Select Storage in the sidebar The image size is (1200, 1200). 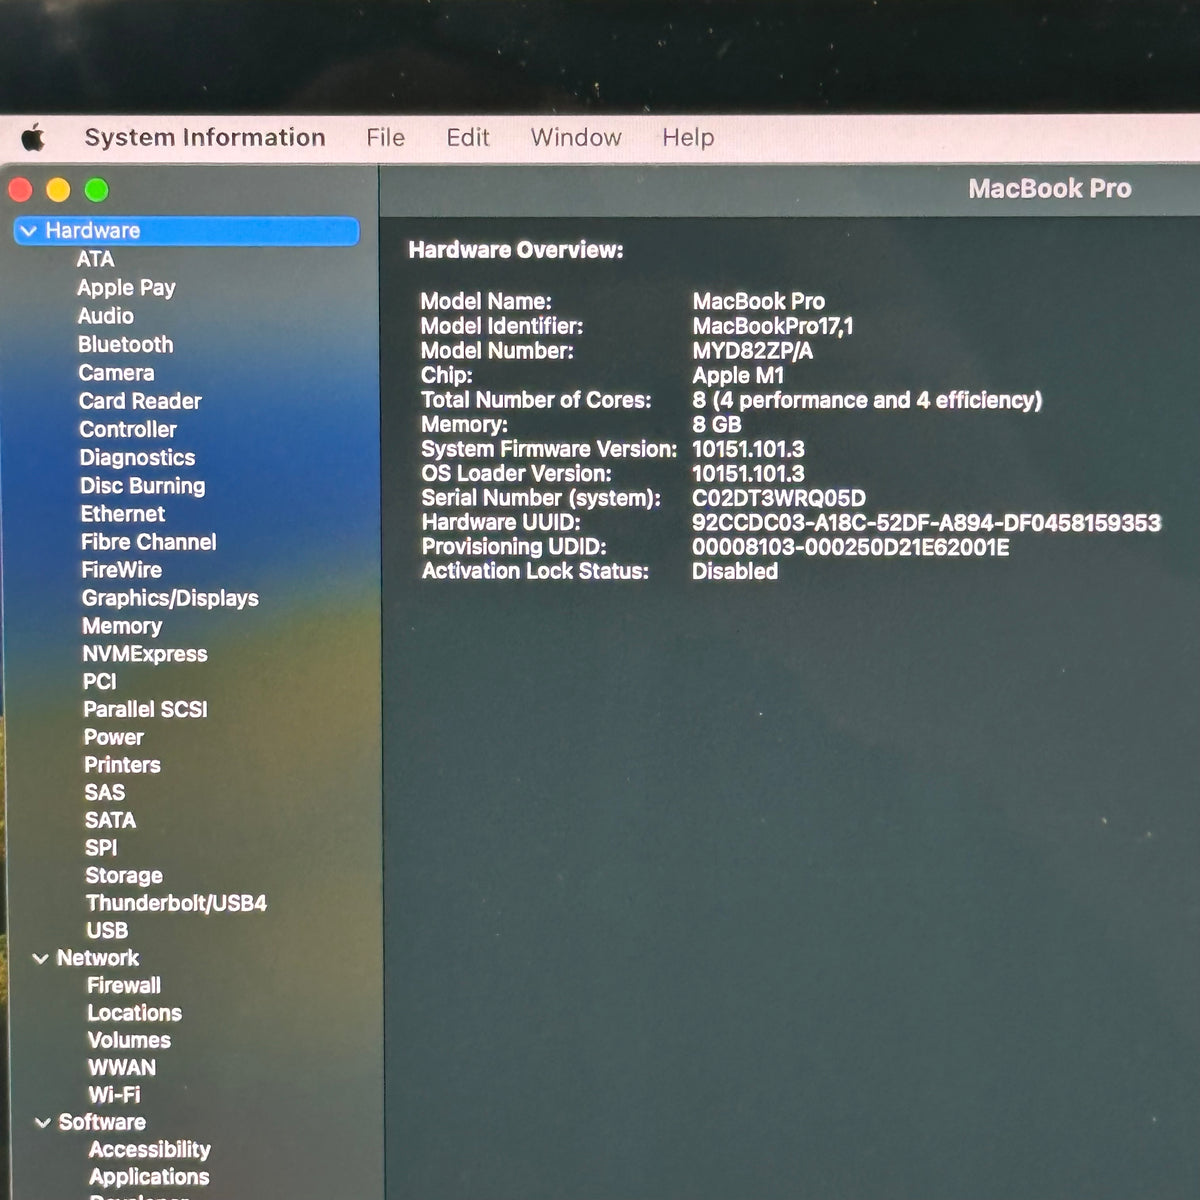click(124, 875)
